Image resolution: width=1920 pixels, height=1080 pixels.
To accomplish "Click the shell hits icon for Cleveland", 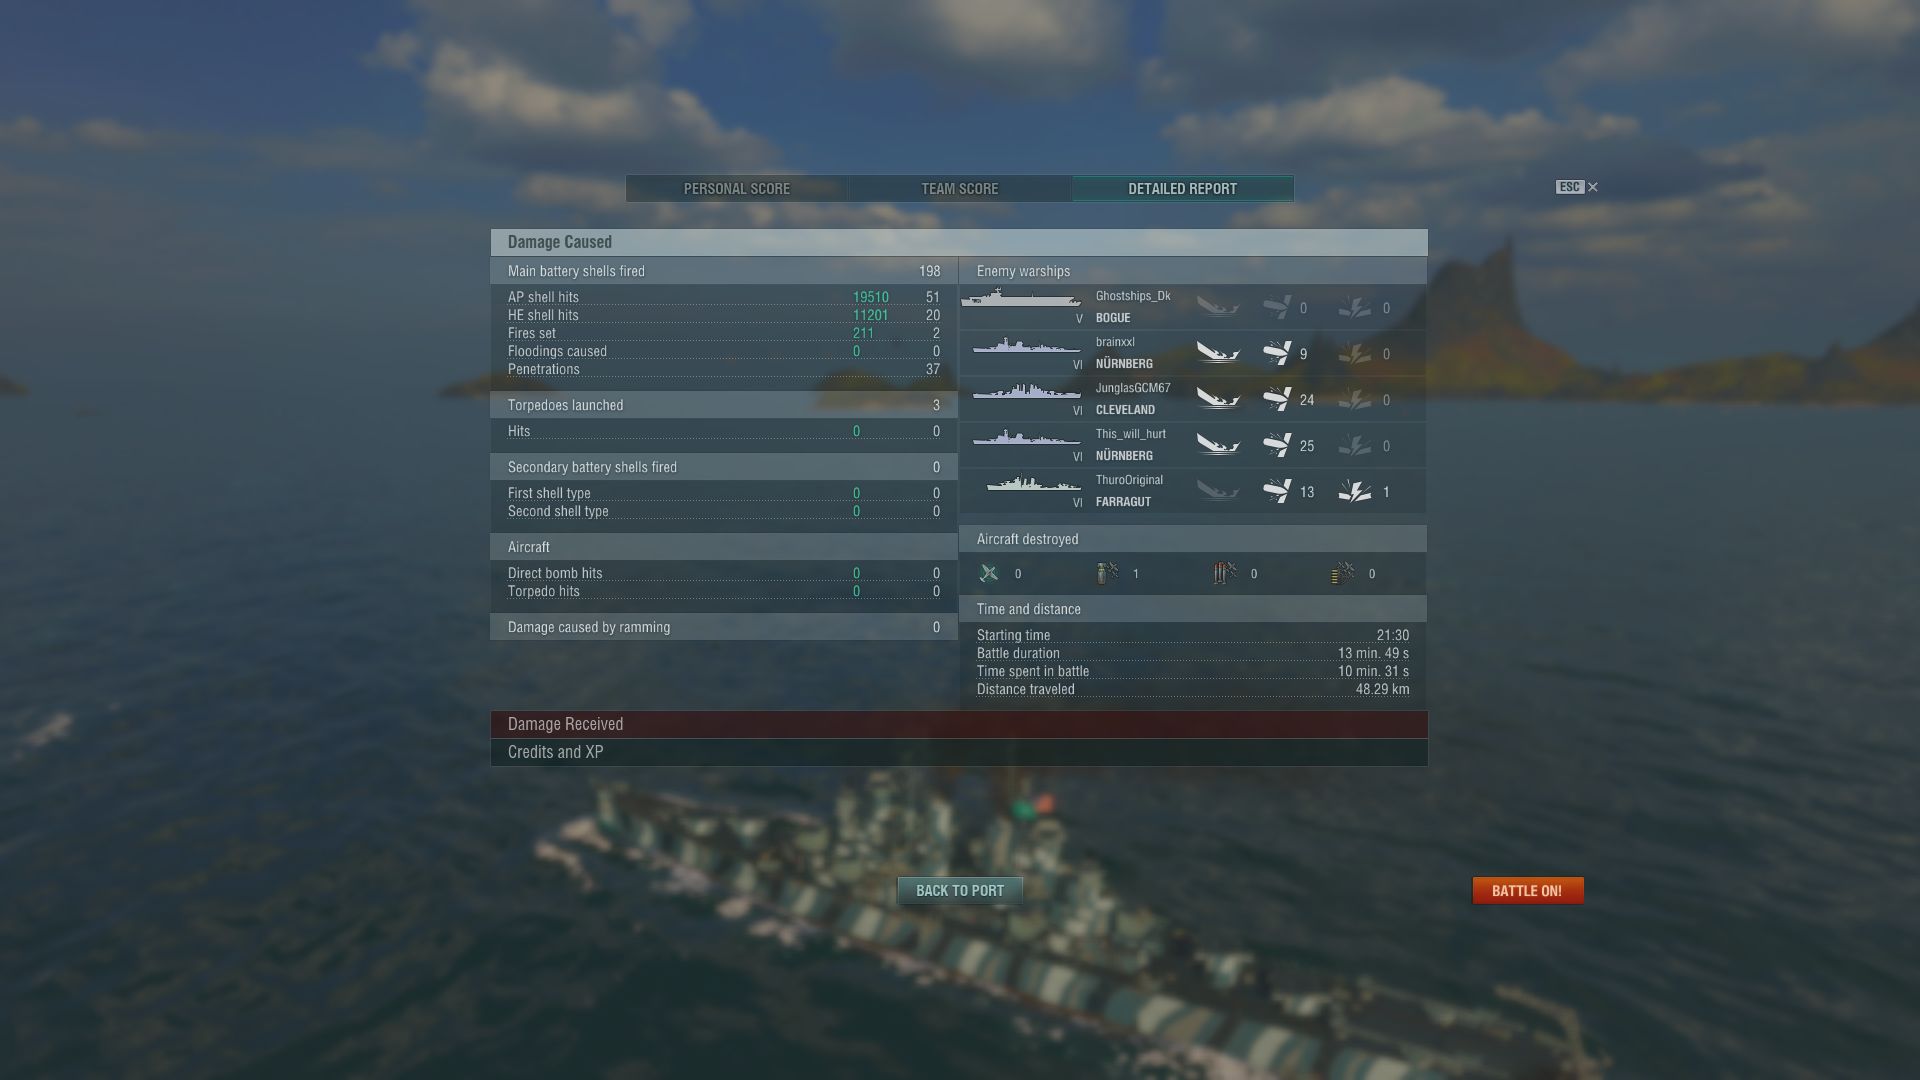I will point(1277,399).
